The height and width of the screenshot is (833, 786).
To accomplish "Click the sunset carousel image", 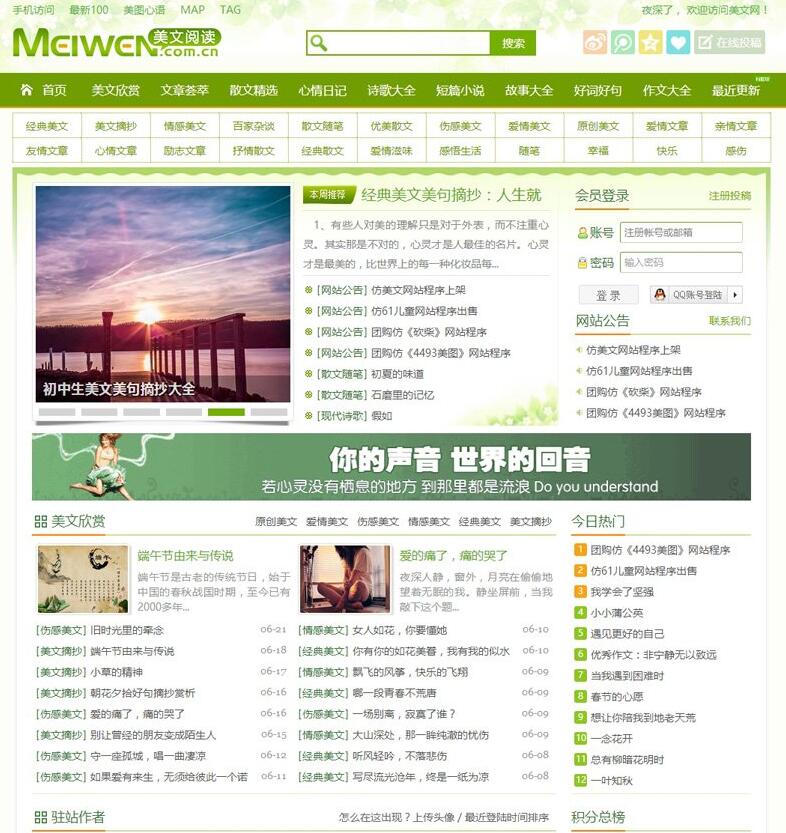I will 163,294.
